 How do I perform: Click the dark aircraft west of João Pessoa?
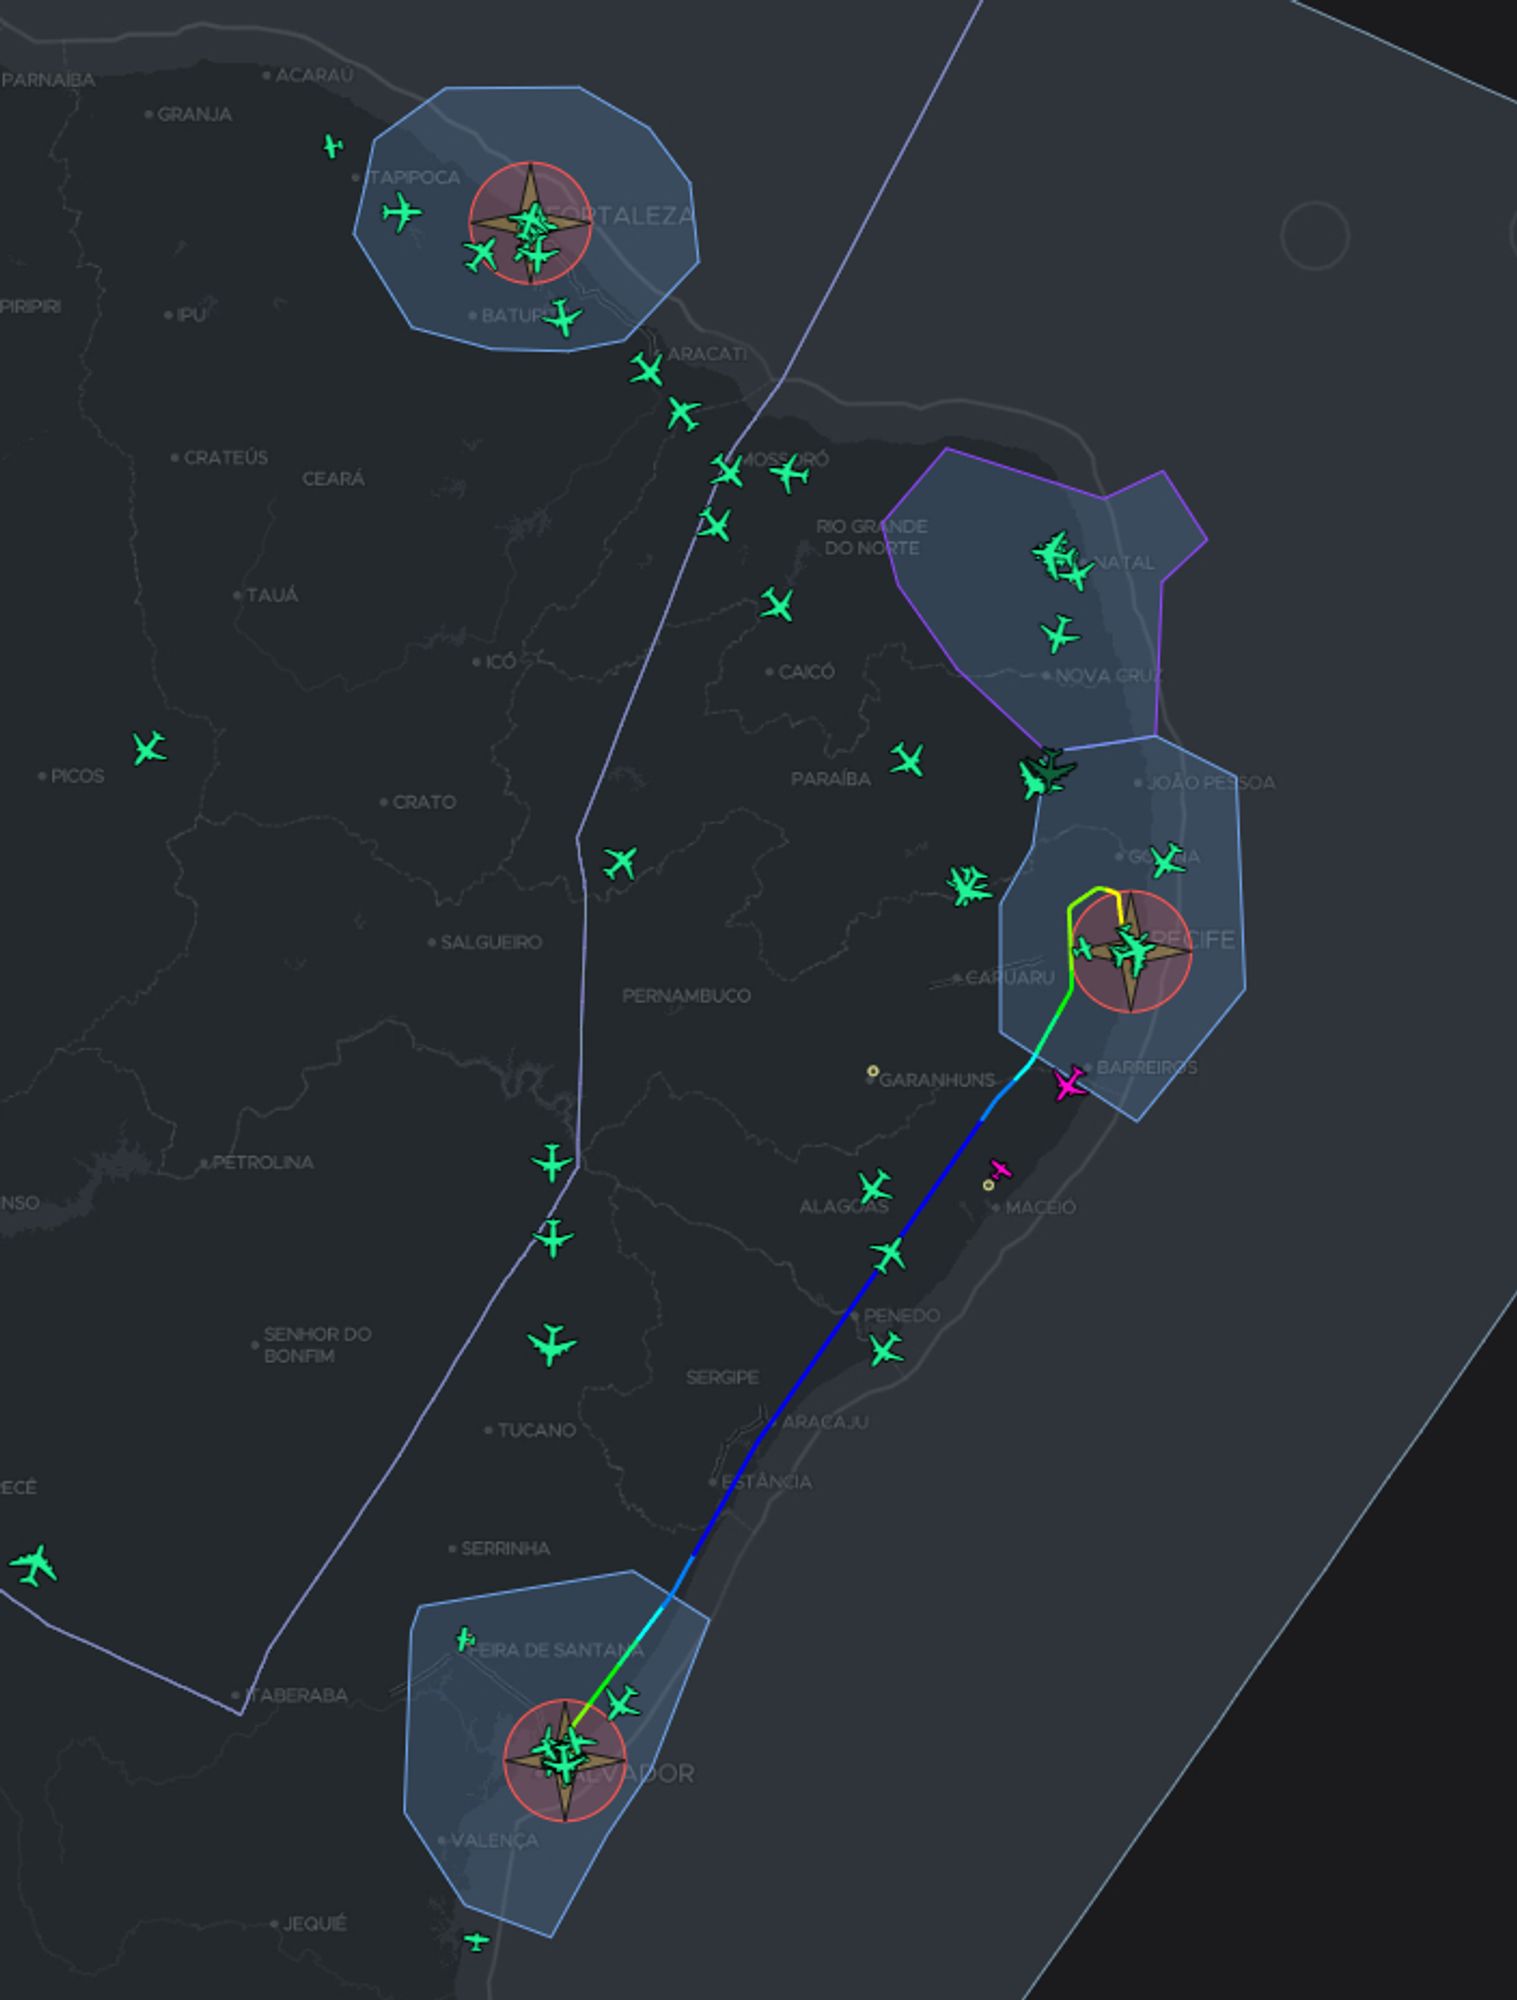(x=1052, y=768)
